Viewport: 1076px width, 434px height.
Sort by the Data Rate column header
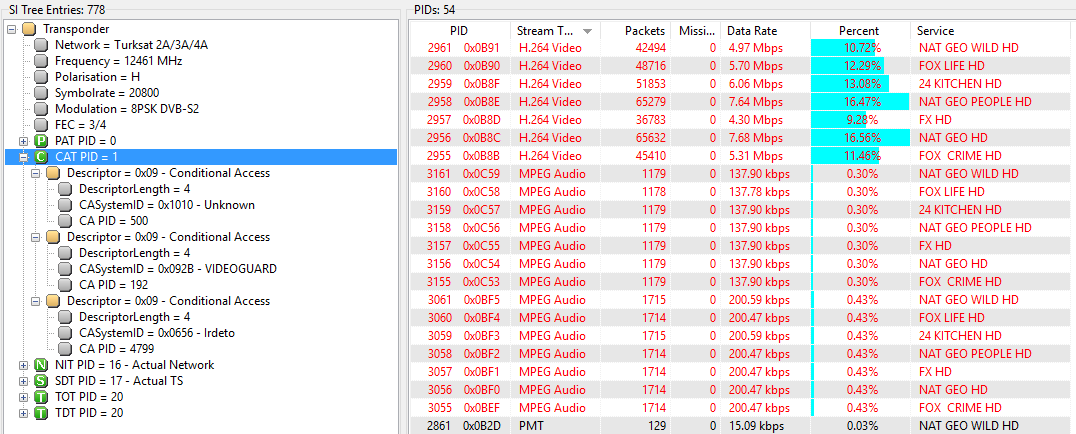pyautogui.click(x=765, y=31)
